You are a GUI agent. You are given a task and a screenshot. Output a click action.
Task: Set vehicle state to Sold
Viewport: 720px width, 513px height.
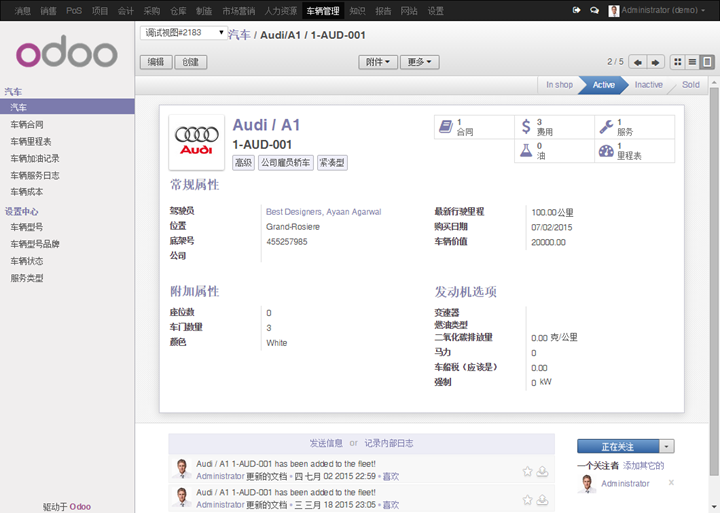(x=691, y=85)
